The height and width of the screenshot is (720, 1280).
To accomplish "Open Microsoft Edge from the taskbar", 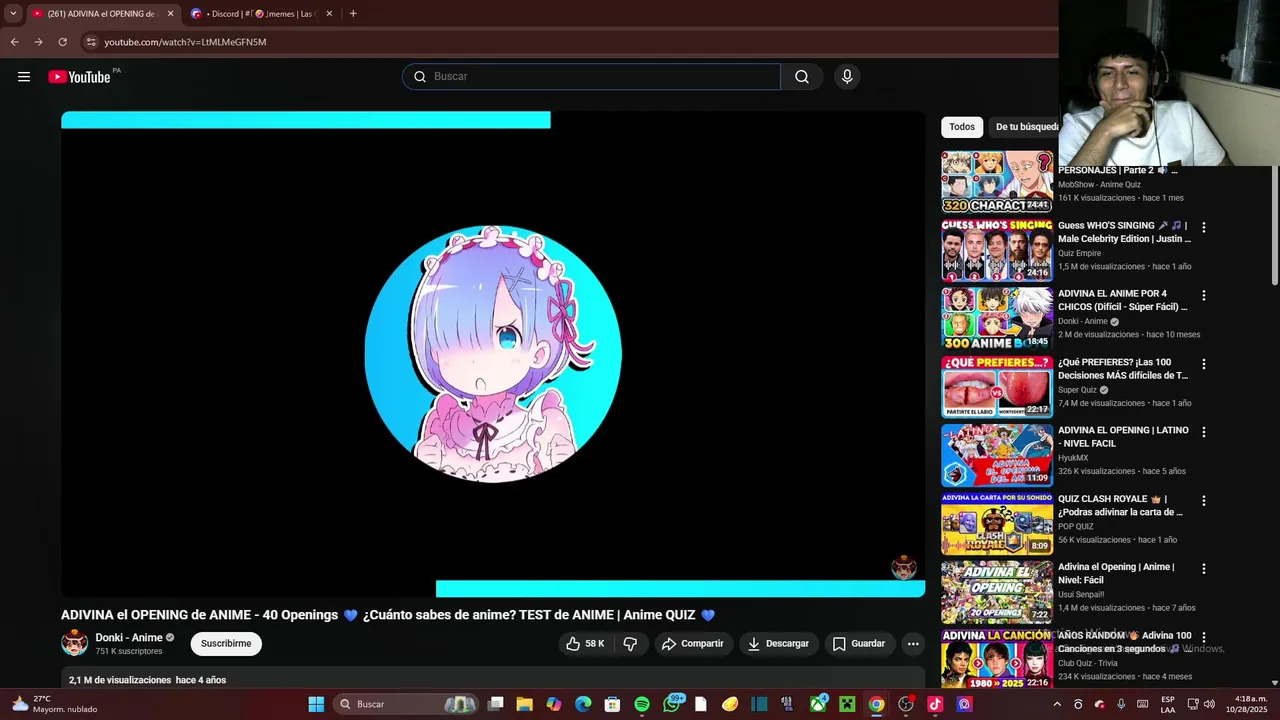I will coord(583,704).
